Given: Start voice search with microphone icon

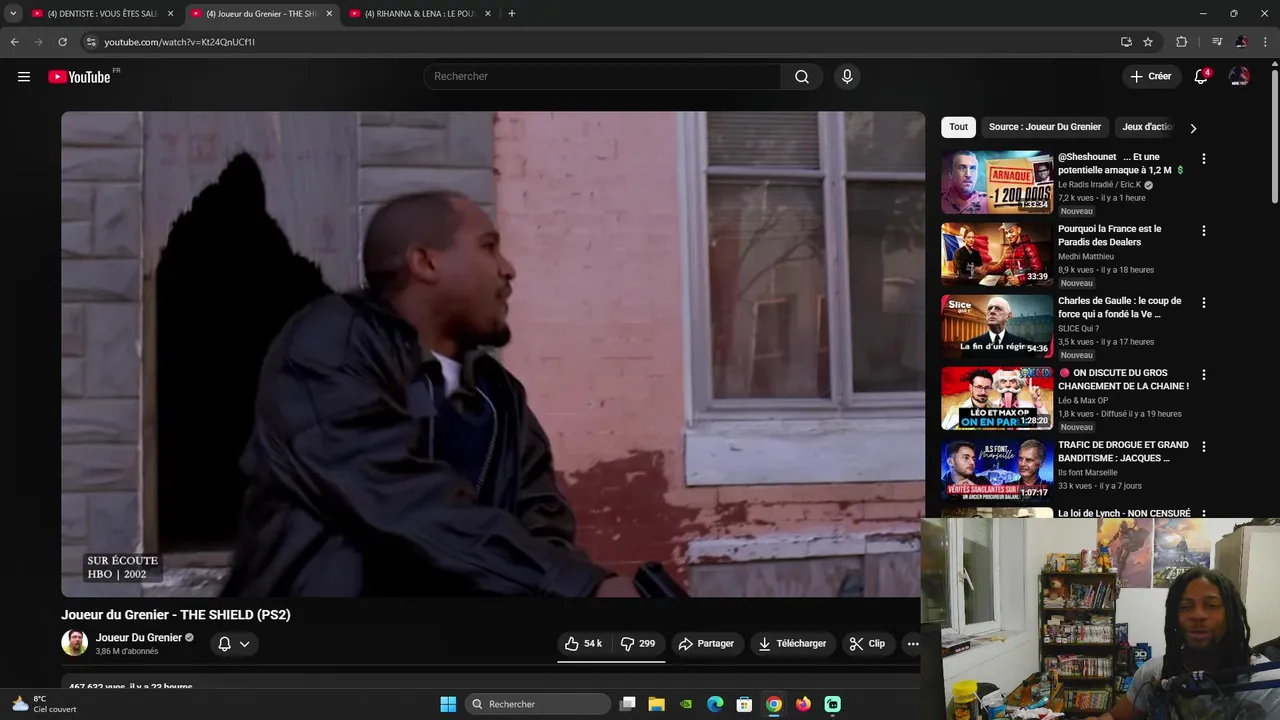Looking at the screenshot, I should coord(847,77).
